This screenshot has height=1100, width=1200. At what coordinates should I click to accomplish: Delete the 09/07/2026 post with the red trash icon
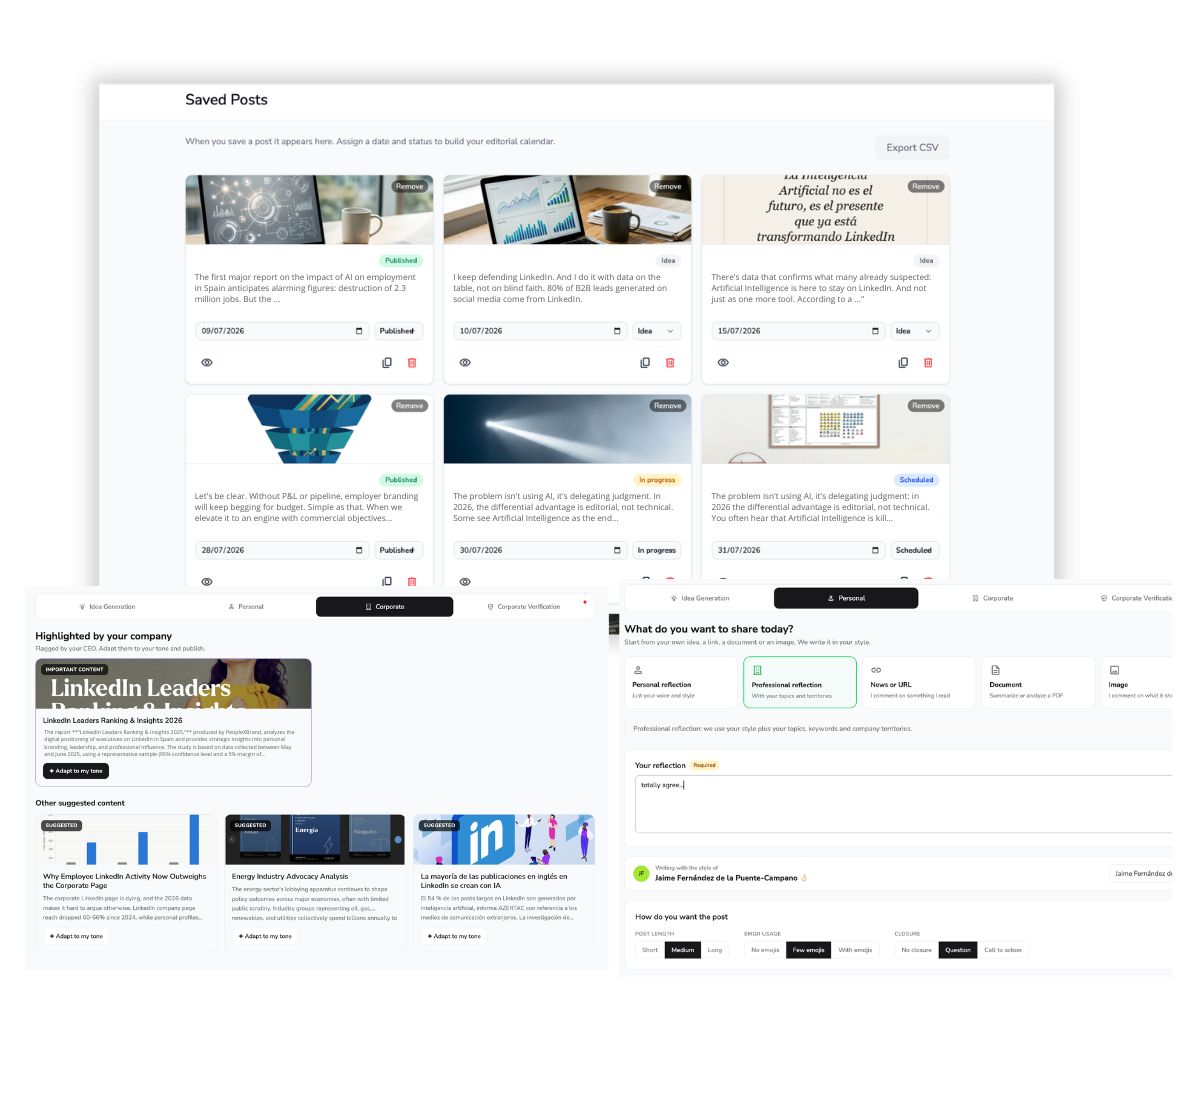click(412, 362)
